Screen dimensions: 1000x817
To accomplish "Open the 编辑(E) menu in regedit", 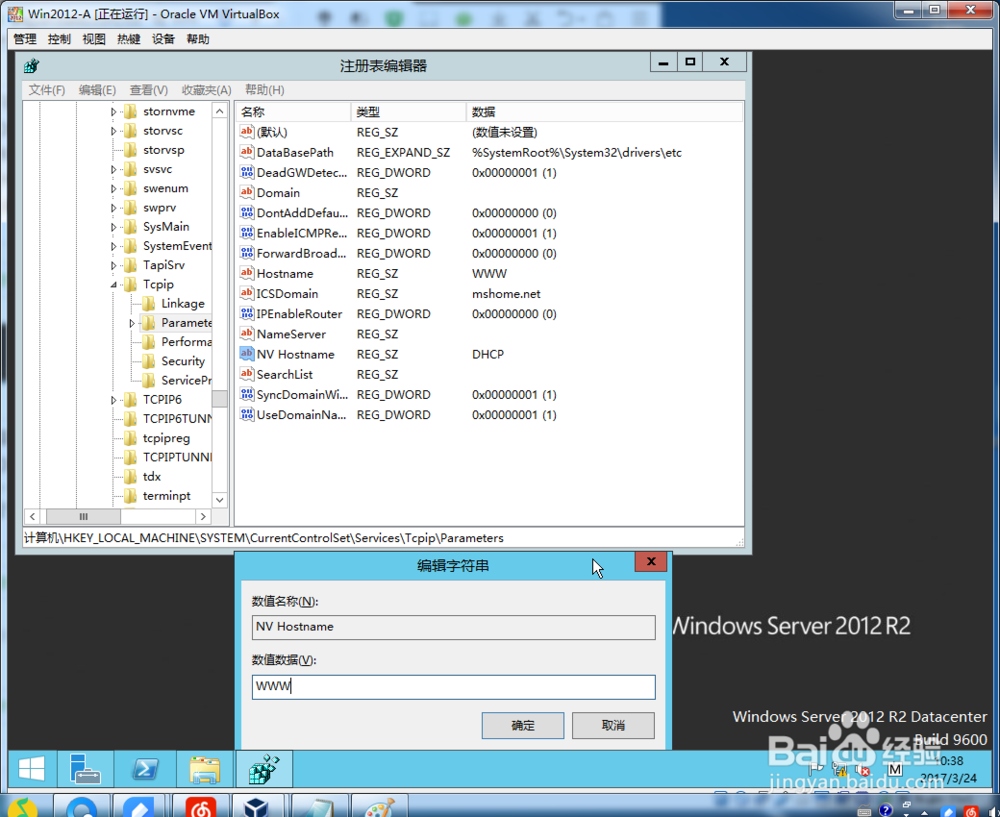I will [97, 90].
